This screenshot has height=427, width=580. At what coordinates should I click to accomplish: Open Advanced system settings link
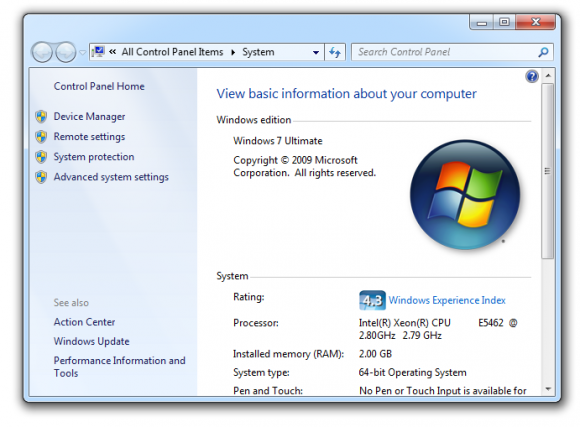click(111, 177)
